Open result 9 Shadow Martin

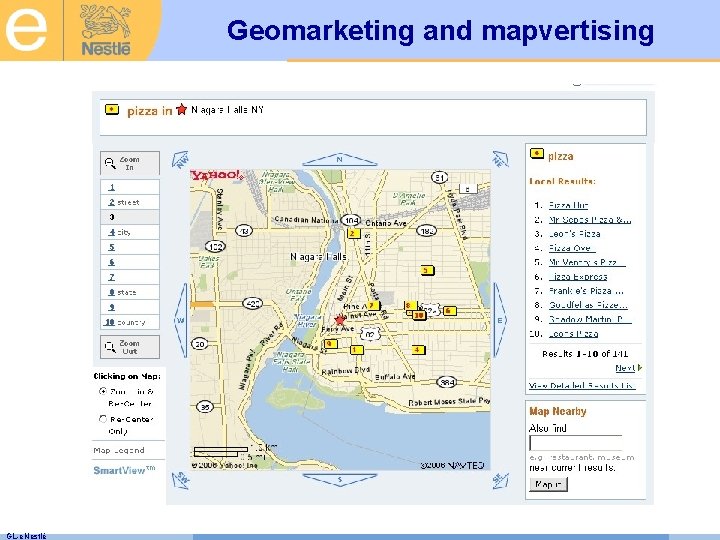590,319
